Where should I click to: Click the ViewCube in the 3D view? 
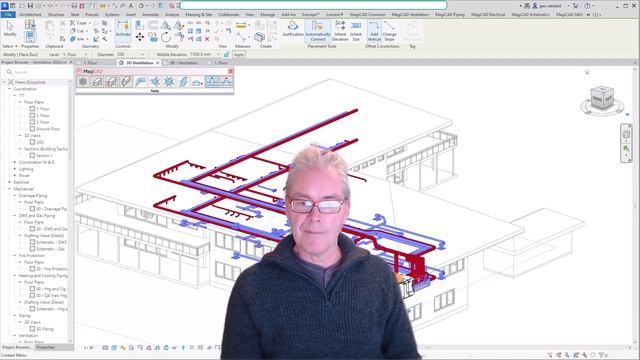click(602, 98)
